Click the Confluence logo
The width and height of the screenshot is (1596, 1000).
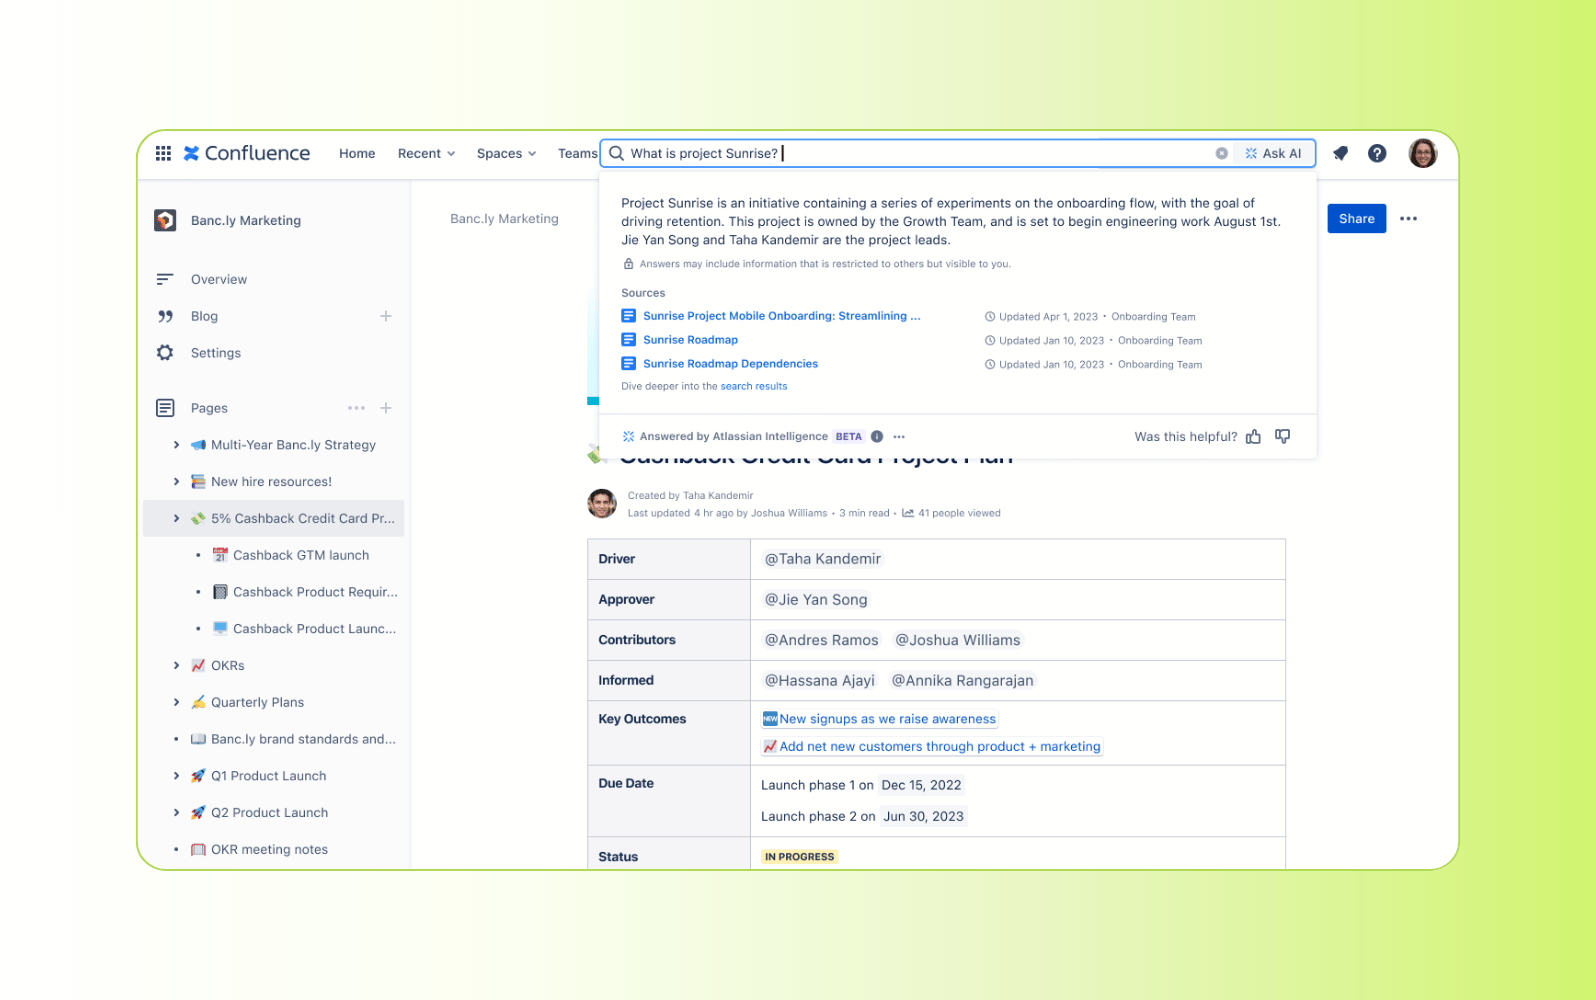(x=247, y=153)
